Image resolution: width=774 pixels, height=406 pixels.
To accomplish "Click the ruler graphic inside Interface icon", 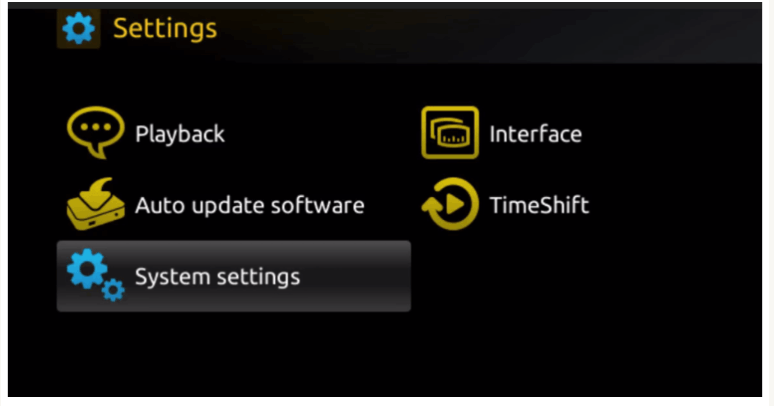I will tap(453, 136).
